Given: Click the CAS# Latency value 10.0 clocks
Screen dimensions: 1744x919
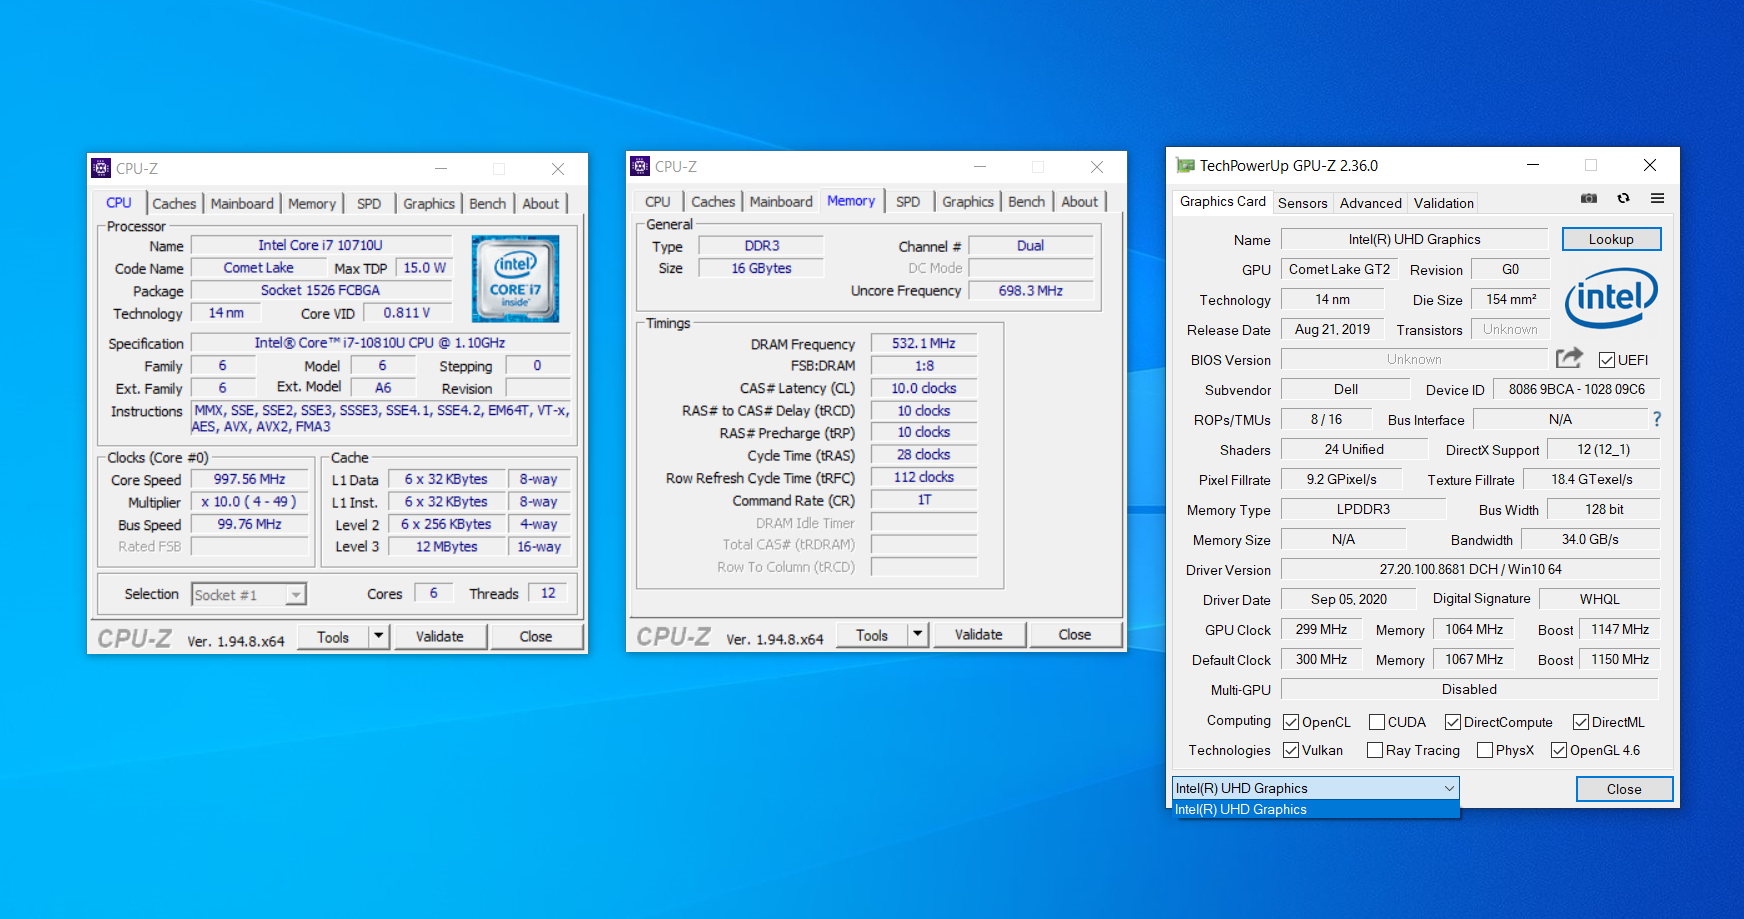Looking at the screenshot, I should click(923, 388).
